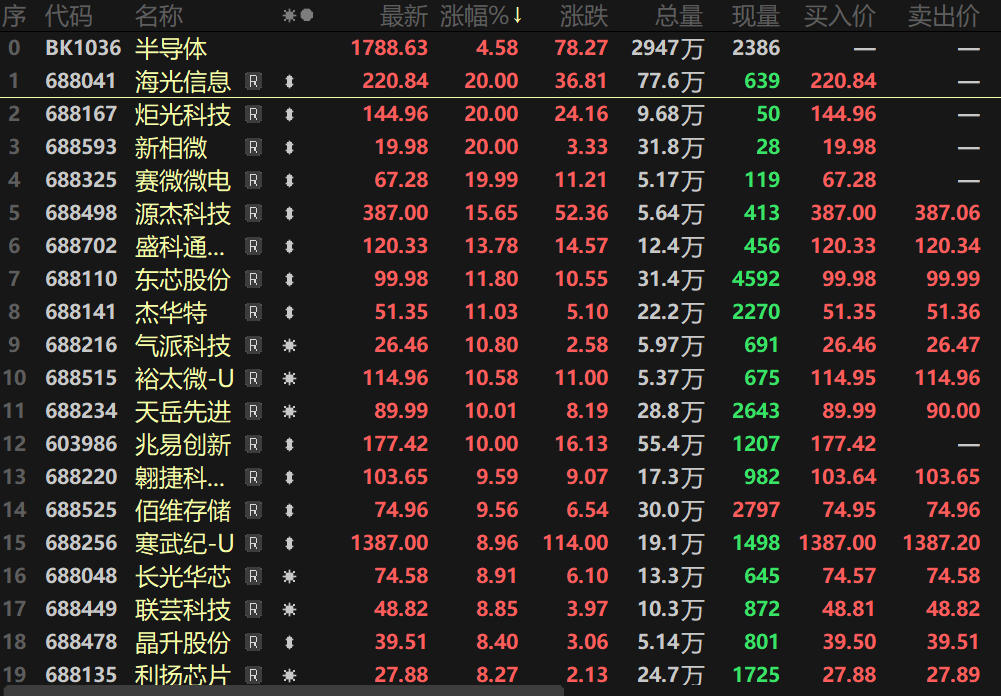Viewport: 1001px width, 696px height.
Task: Click the arrow marker icon for 海光信息
Action: pyautogui.click(x=289, y=81)
